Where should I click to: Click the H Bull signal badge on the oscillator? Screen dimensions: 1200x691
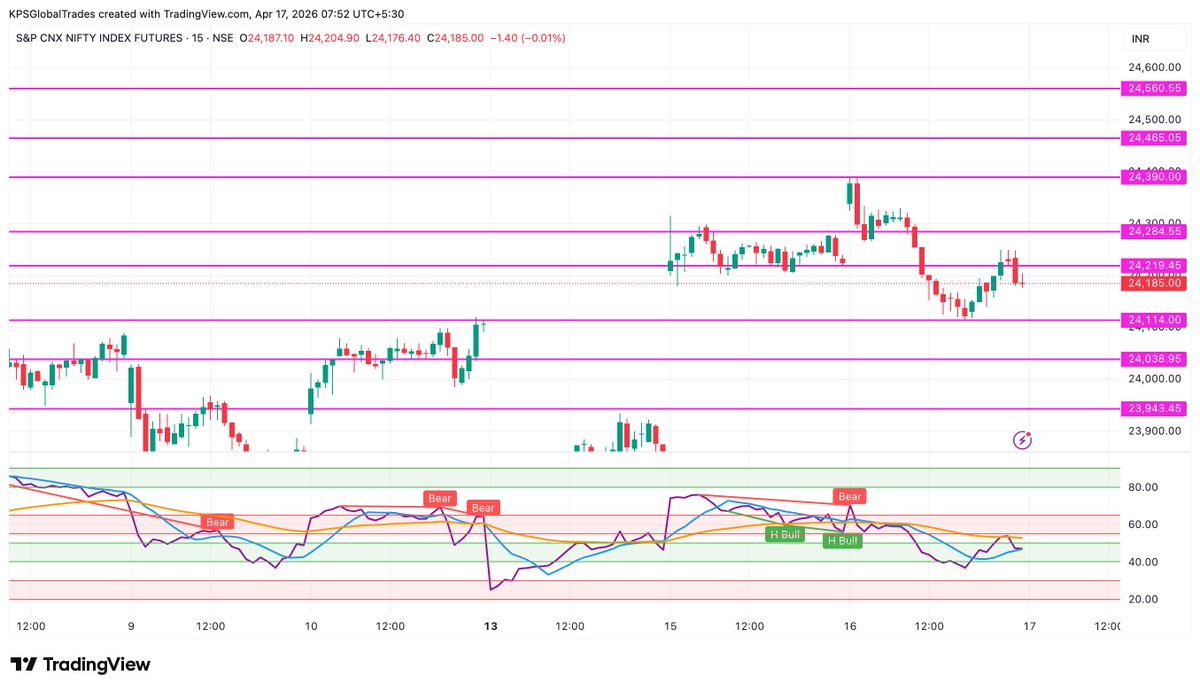tap(786, 534)
